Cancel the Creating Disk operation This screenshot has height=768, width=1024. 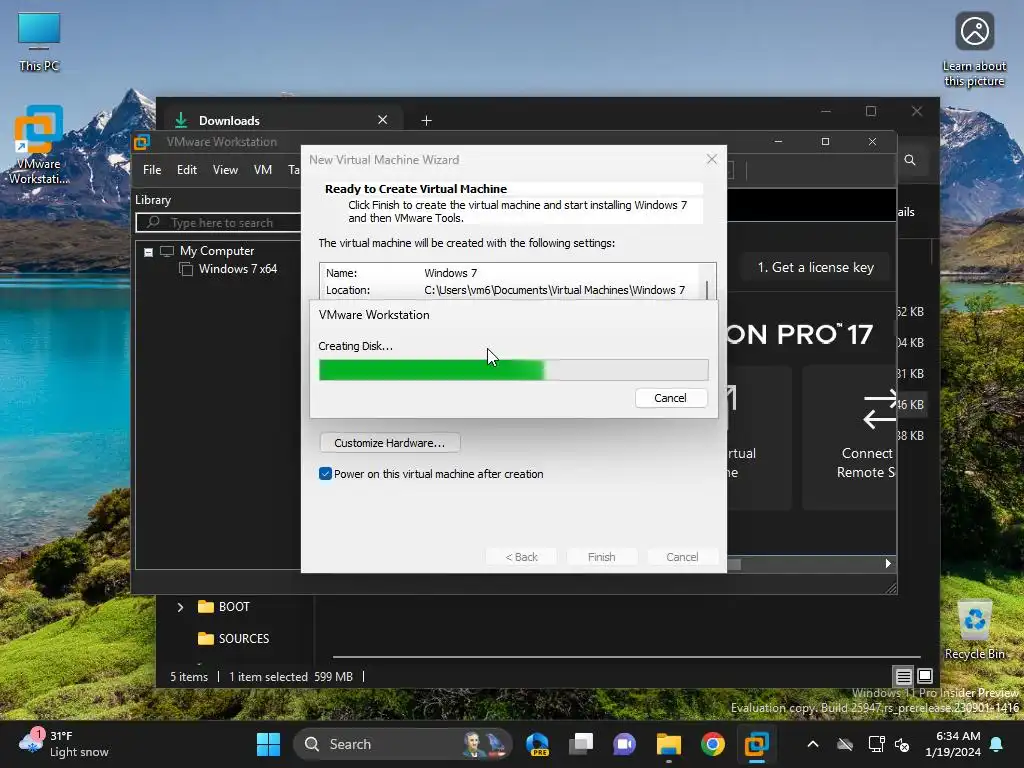tap(671, 398)
